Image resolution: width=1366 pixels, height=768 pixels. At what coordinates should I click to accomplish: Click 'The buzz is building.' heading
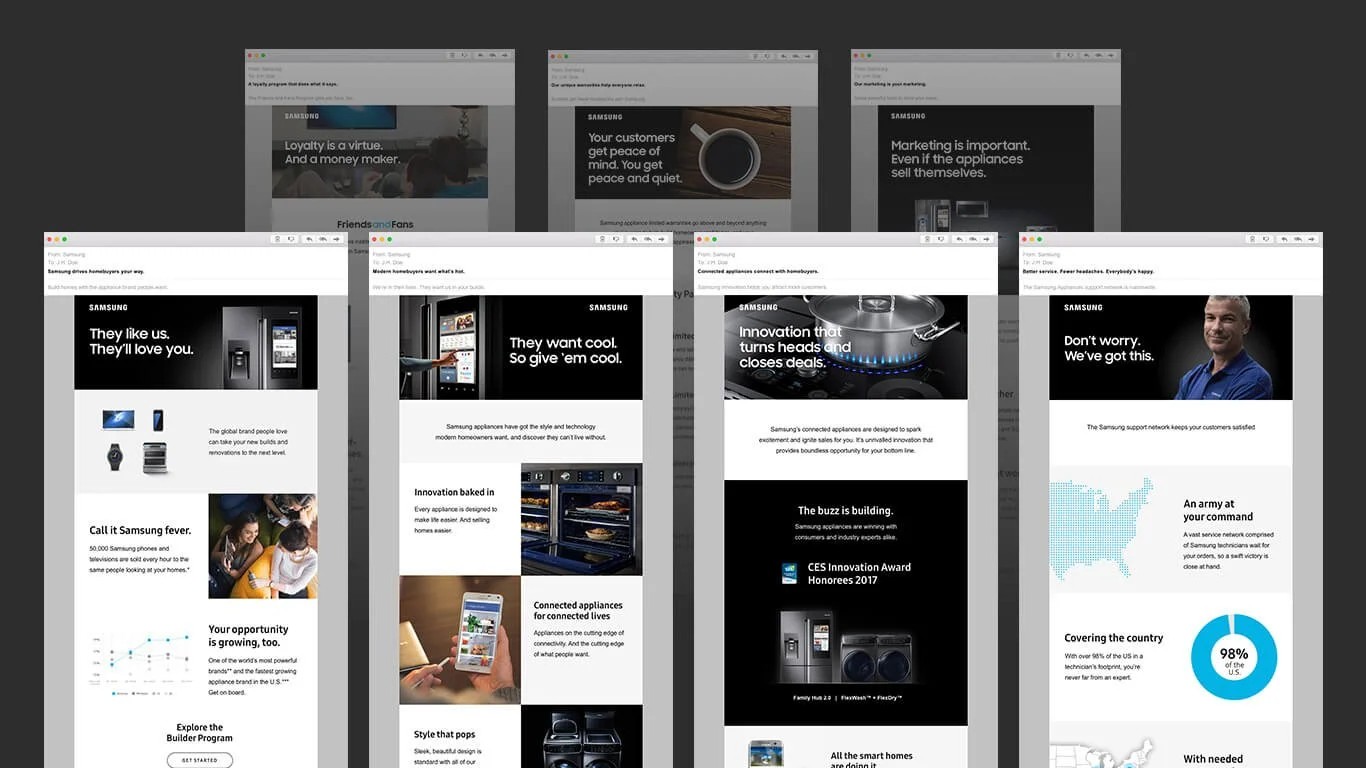pyautogui.click(x=846, y=511)
